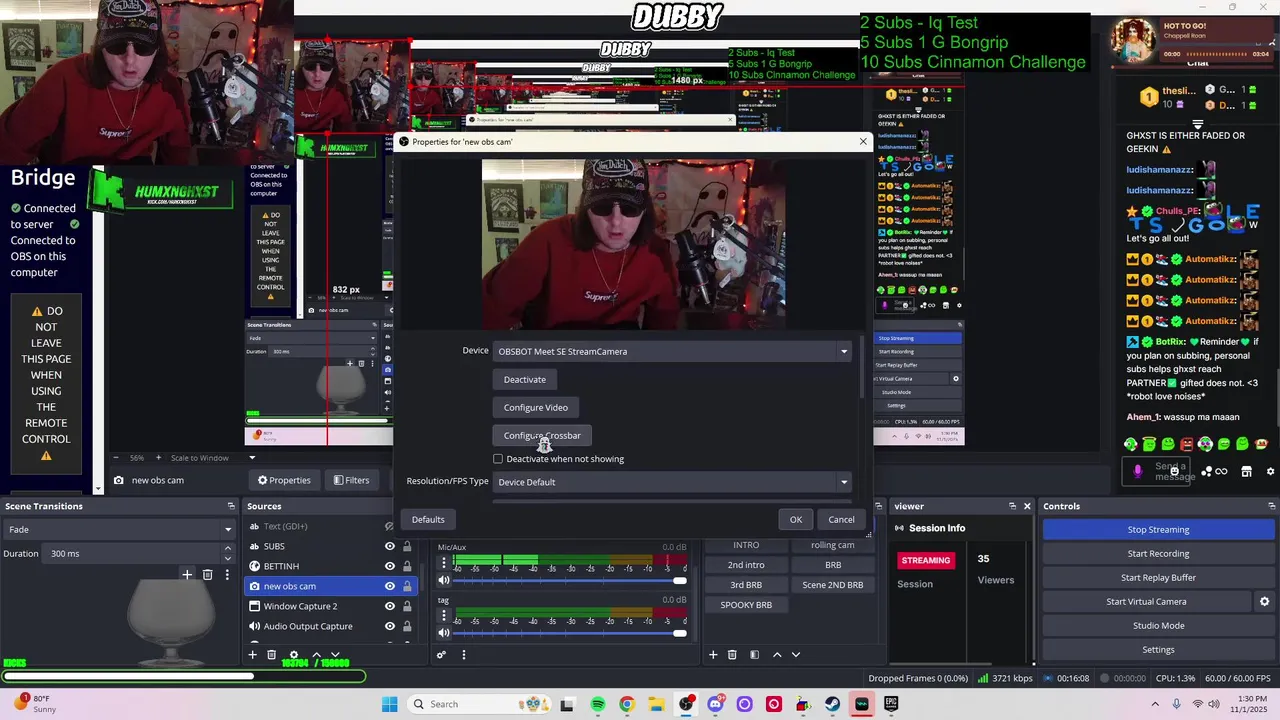
Task: Increase transition Duration with up arrow
Action: coord(227,549)
